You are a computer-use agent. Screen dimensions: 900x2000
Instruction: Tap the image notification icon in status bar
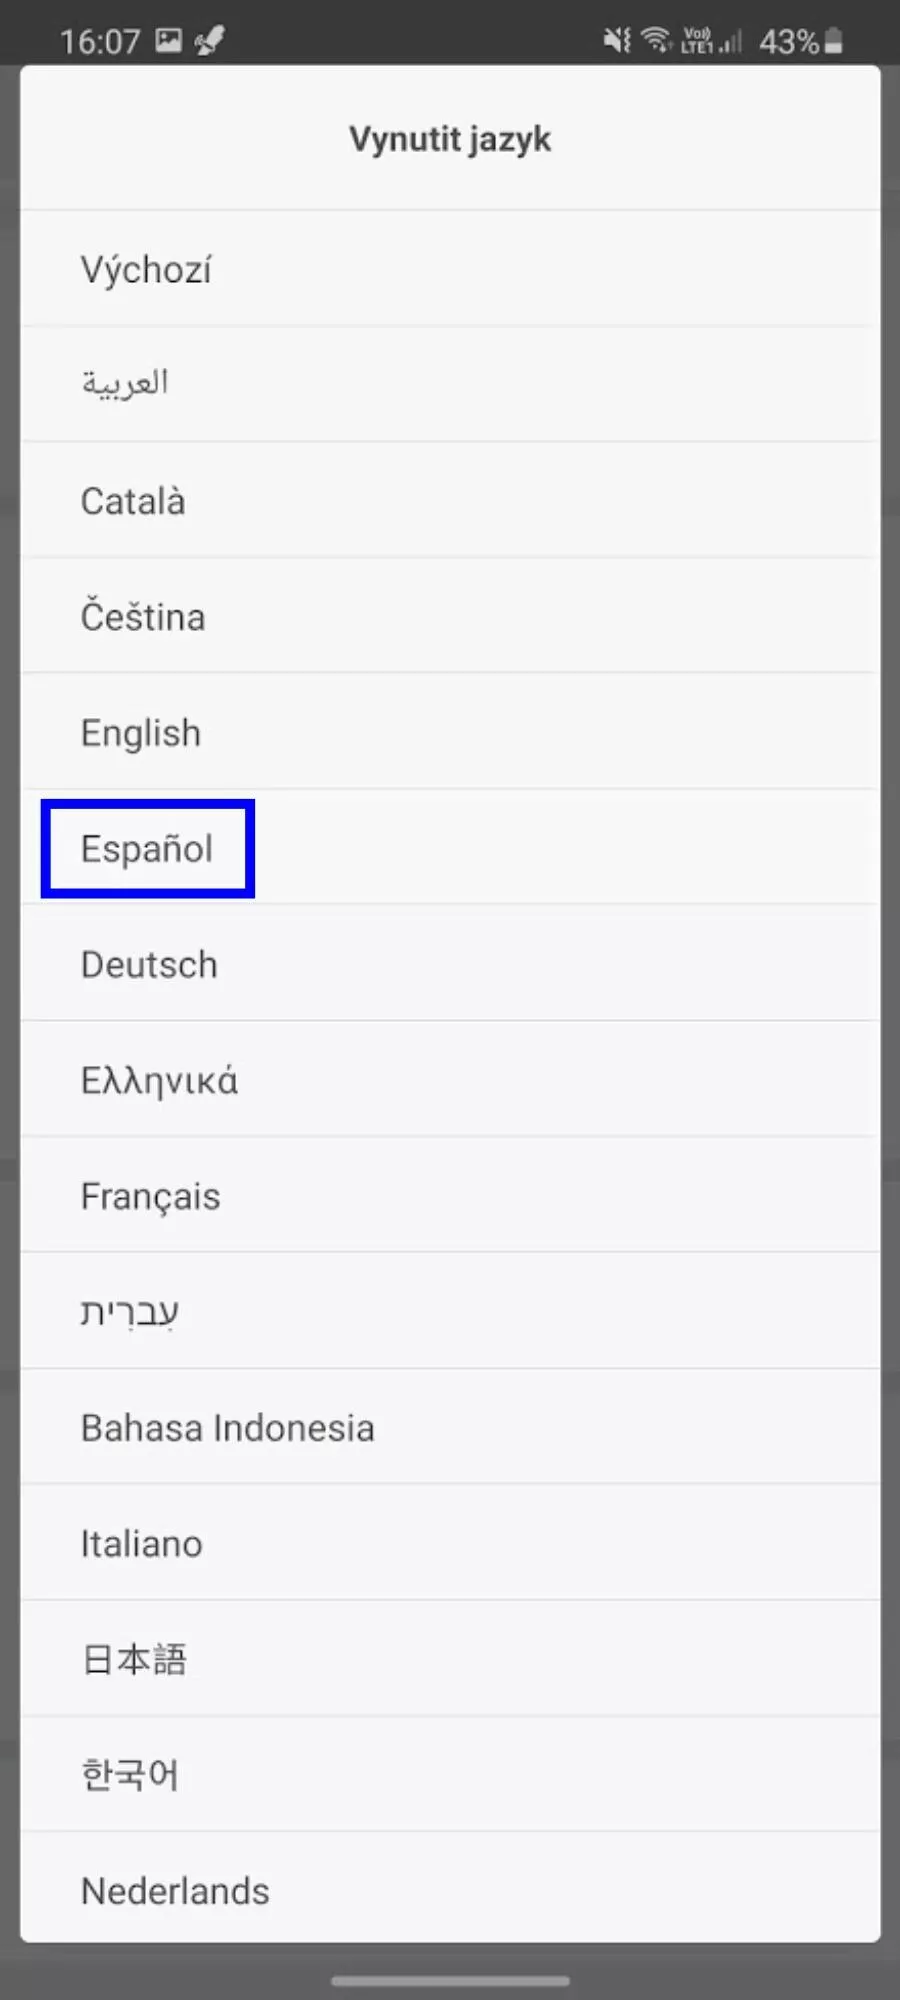169,40
